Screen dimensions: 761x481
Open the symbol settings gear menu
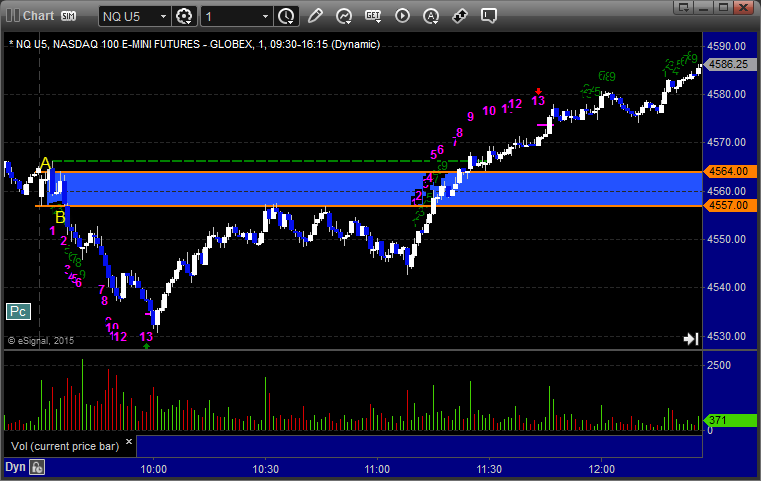pos(184,17)
